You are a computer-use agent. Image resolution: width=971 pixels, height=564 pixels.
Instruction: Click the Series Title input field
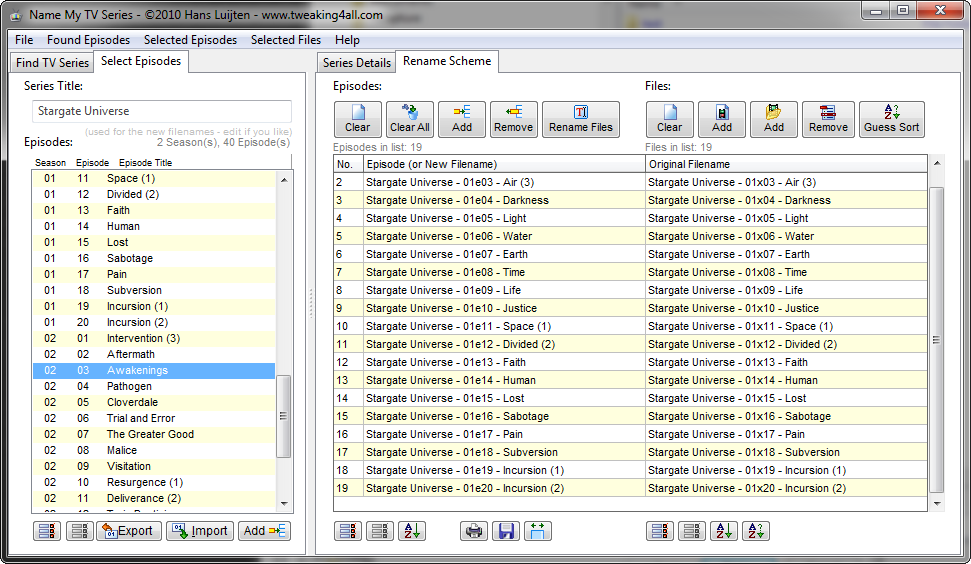[162, 111]
